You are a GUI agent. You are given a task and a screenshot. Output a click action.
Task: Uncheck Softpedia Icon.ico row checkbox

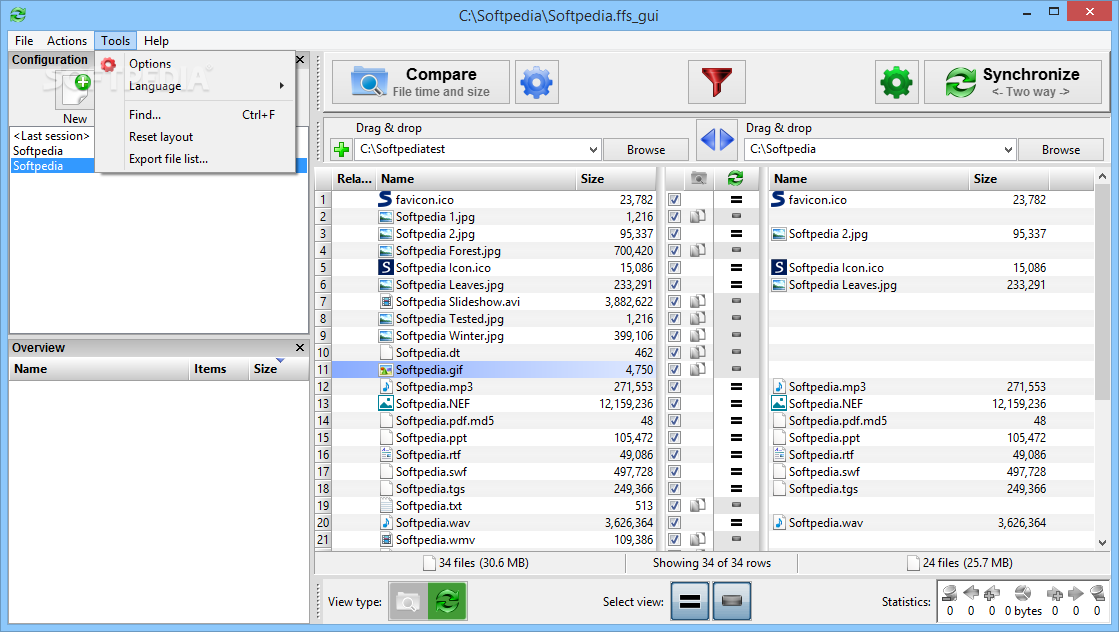coord(674,267)
